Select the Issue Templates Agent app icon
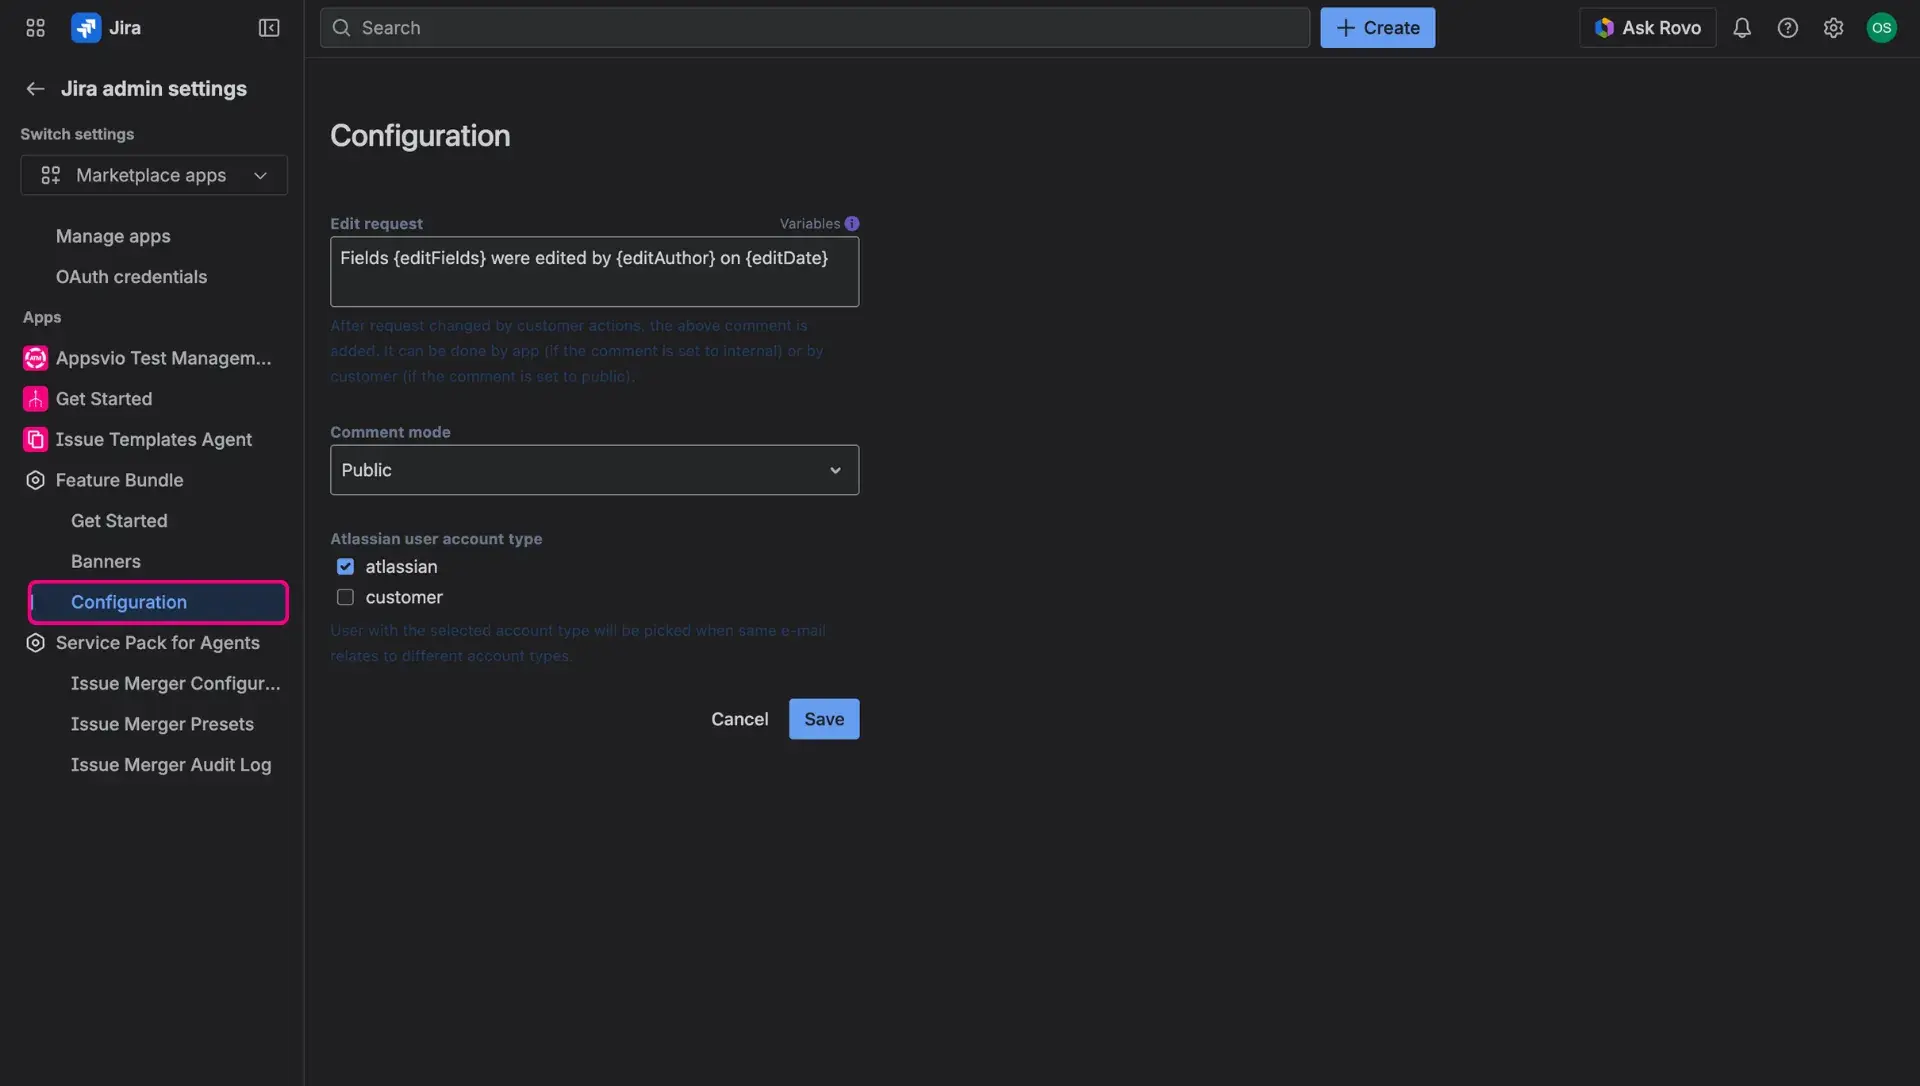 [x=34, y=439]
